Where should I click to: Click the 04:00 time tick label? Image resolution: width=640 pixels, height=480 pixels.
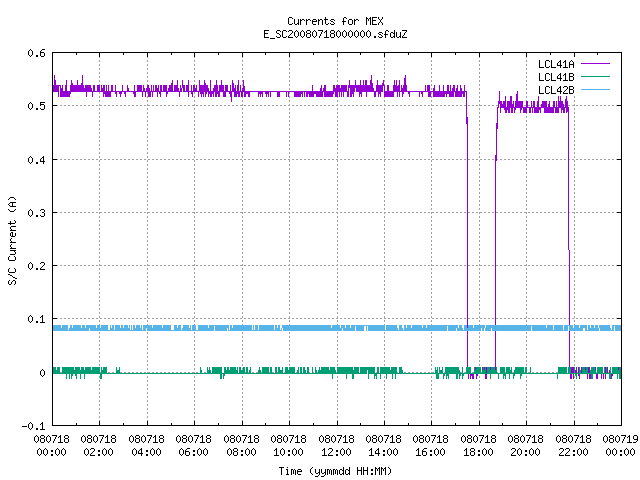146,452
